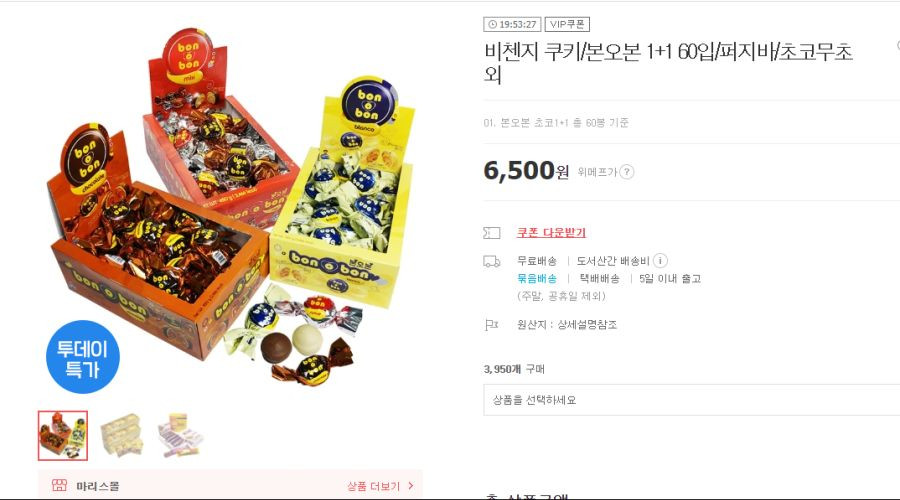Click the main bon o bon product image
Viewport: 900px width, 500px height.
tap(230, 207)
